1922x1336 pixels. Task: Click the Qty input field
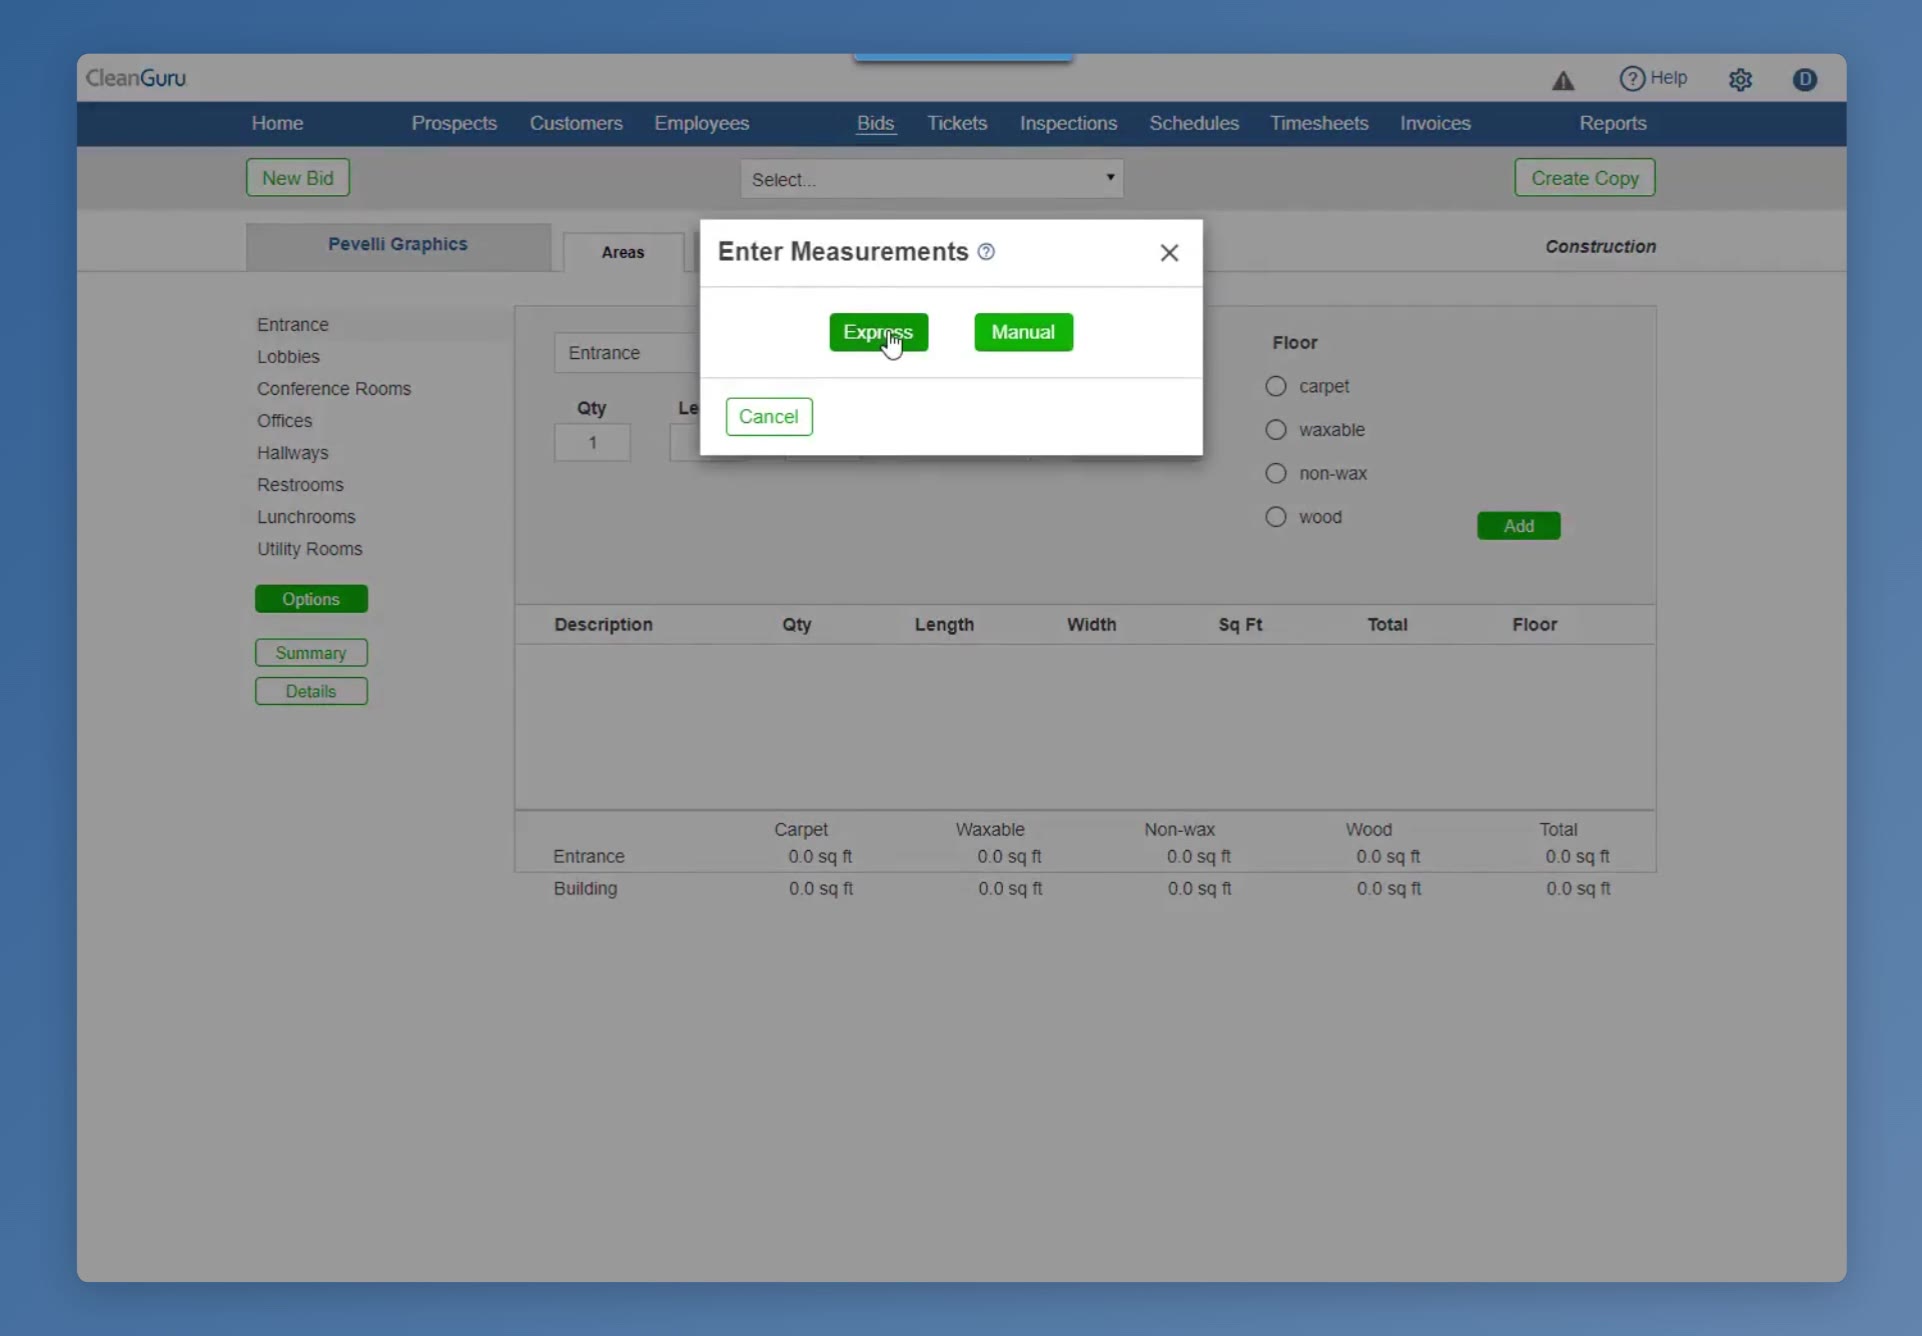(x=592, y=443)
